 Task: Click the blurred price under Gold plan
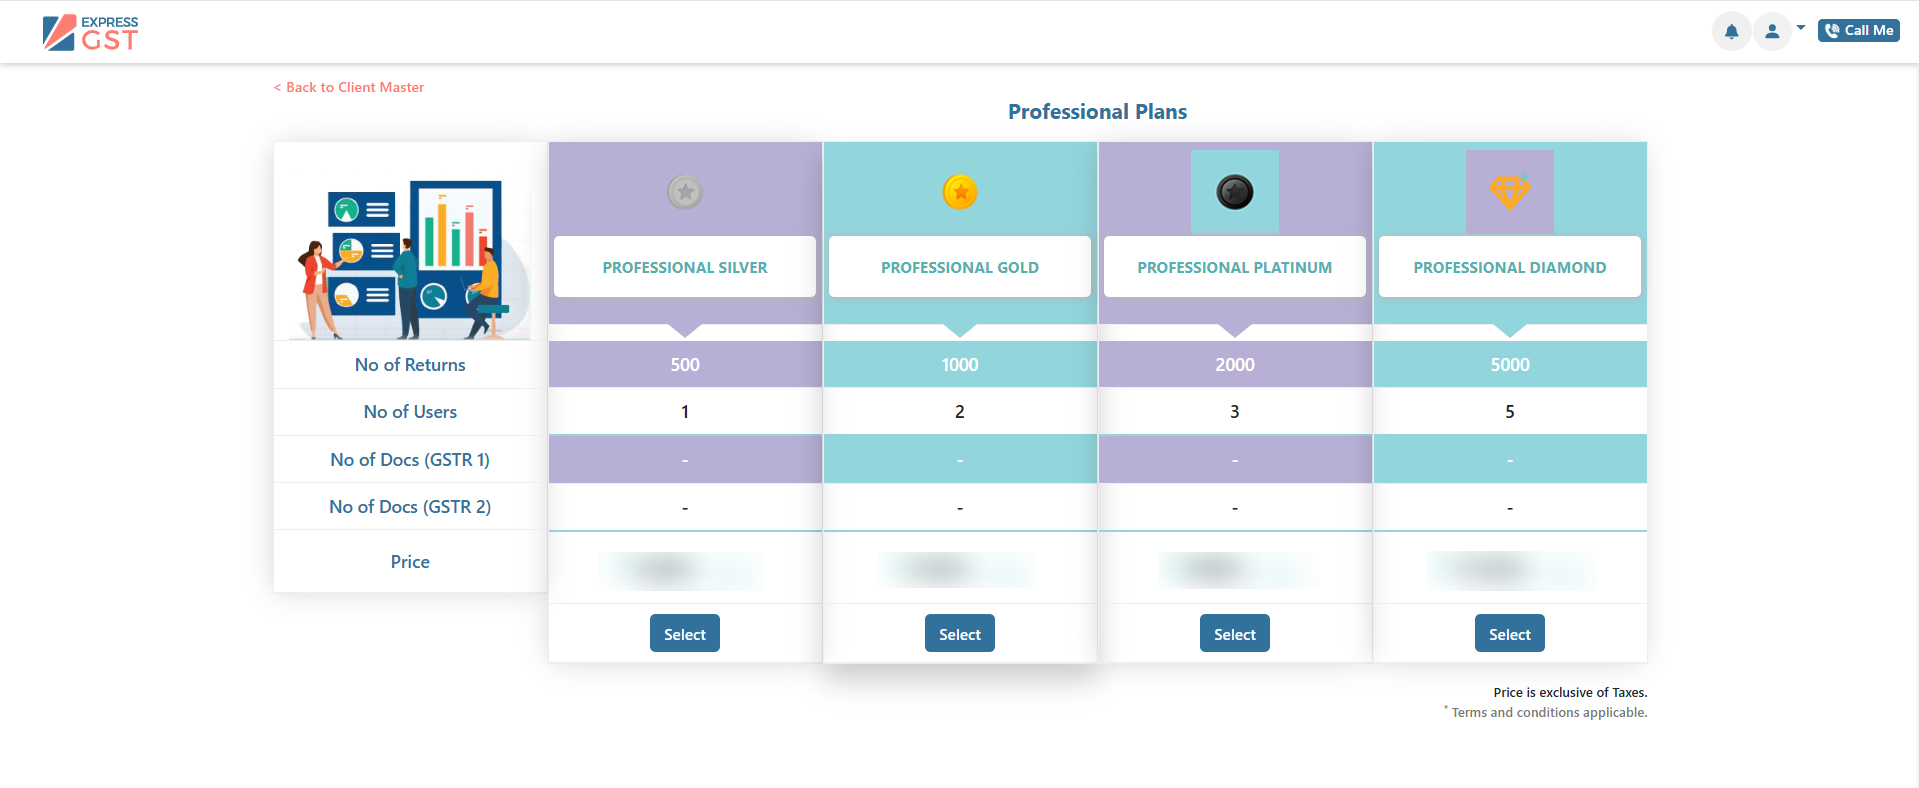click(x=956, y=570)
